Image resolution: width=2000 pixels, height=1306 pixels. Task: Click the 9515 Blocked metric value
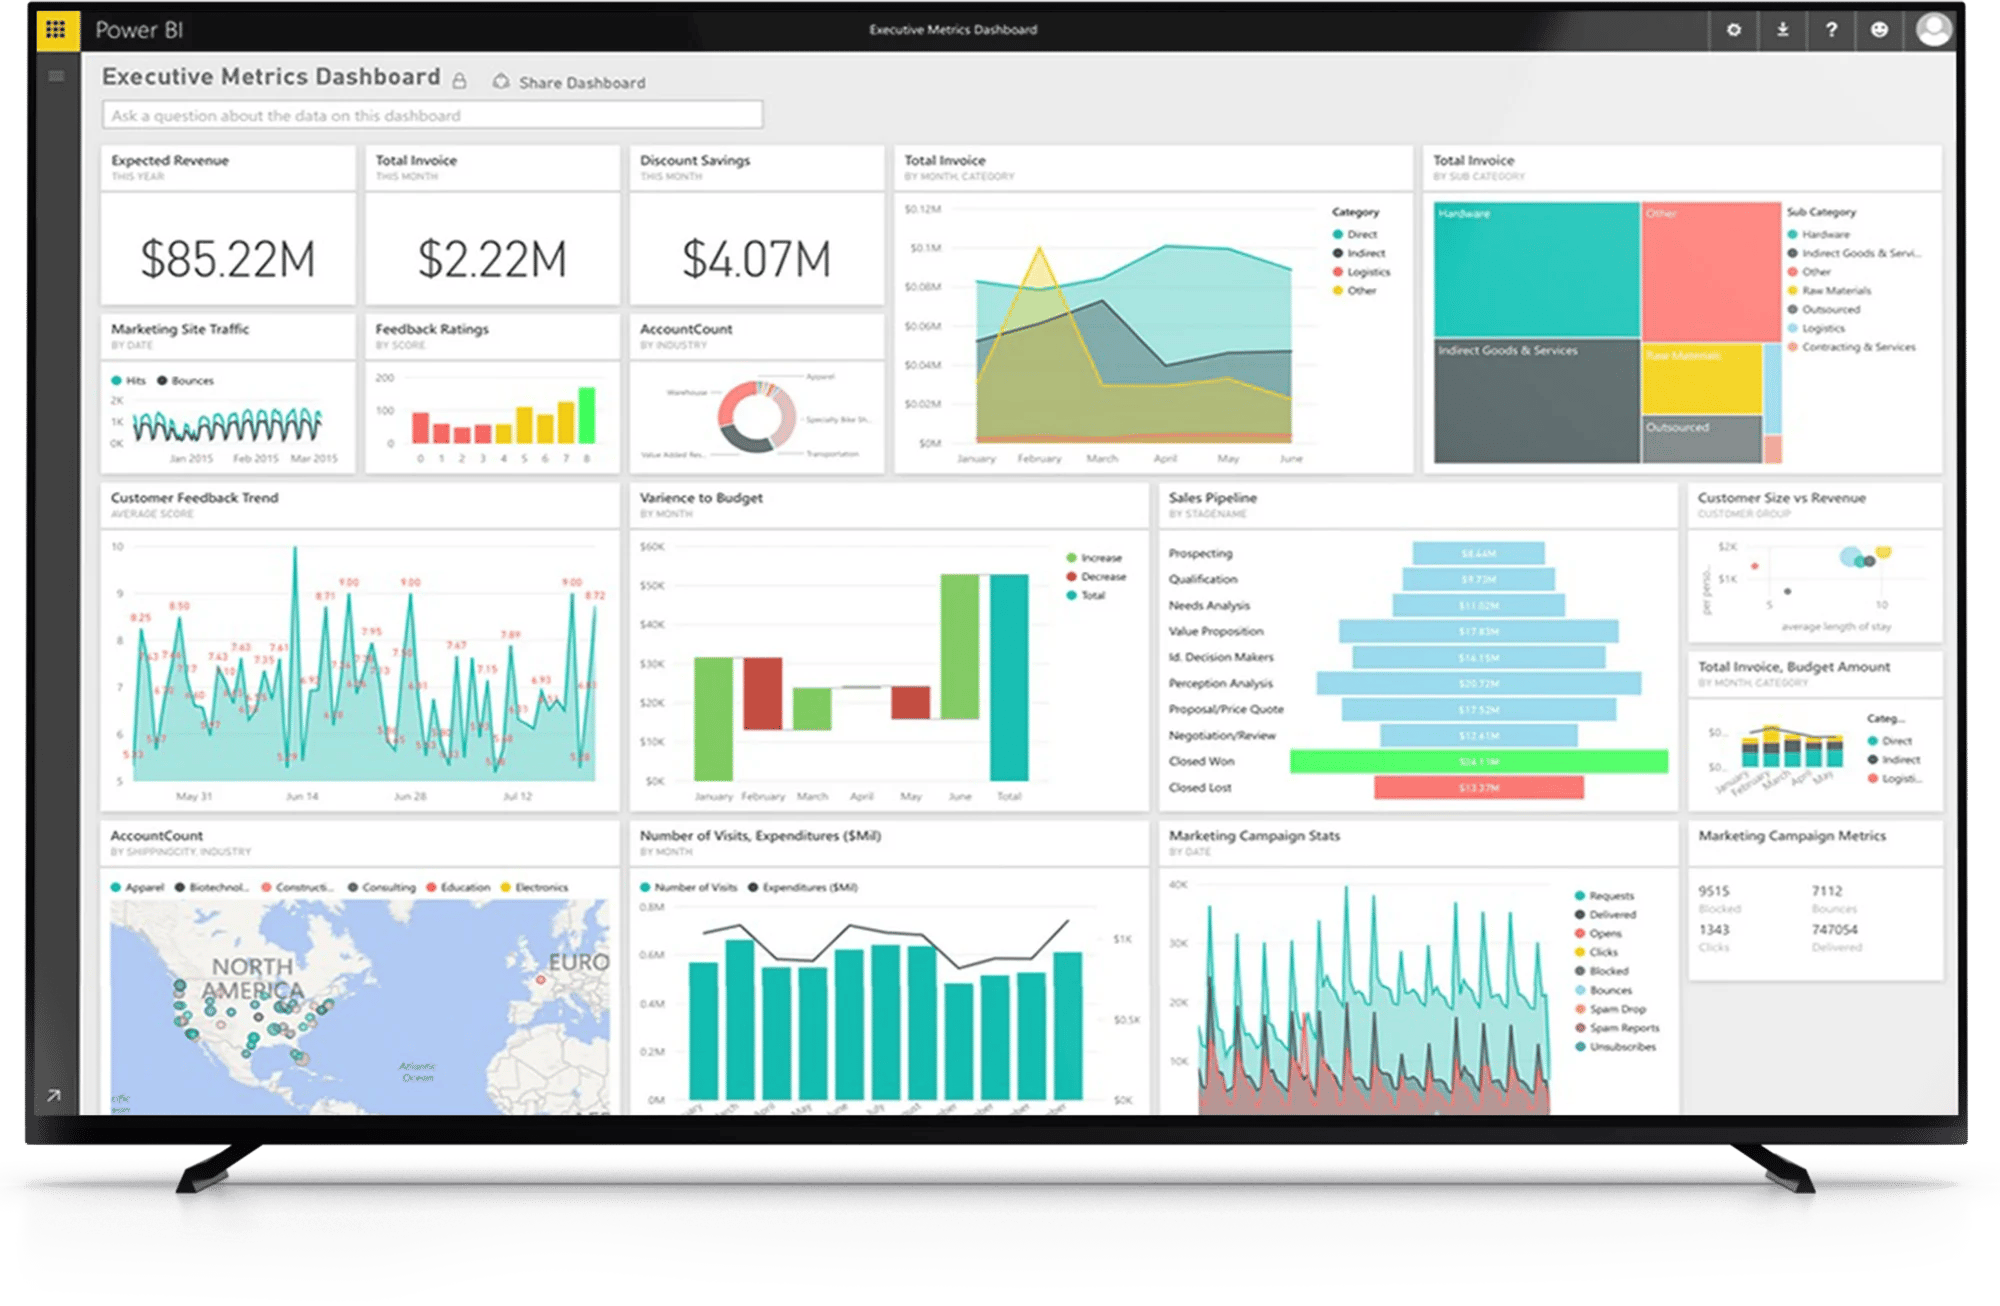pyautogui.click(x=1714, y=890)
